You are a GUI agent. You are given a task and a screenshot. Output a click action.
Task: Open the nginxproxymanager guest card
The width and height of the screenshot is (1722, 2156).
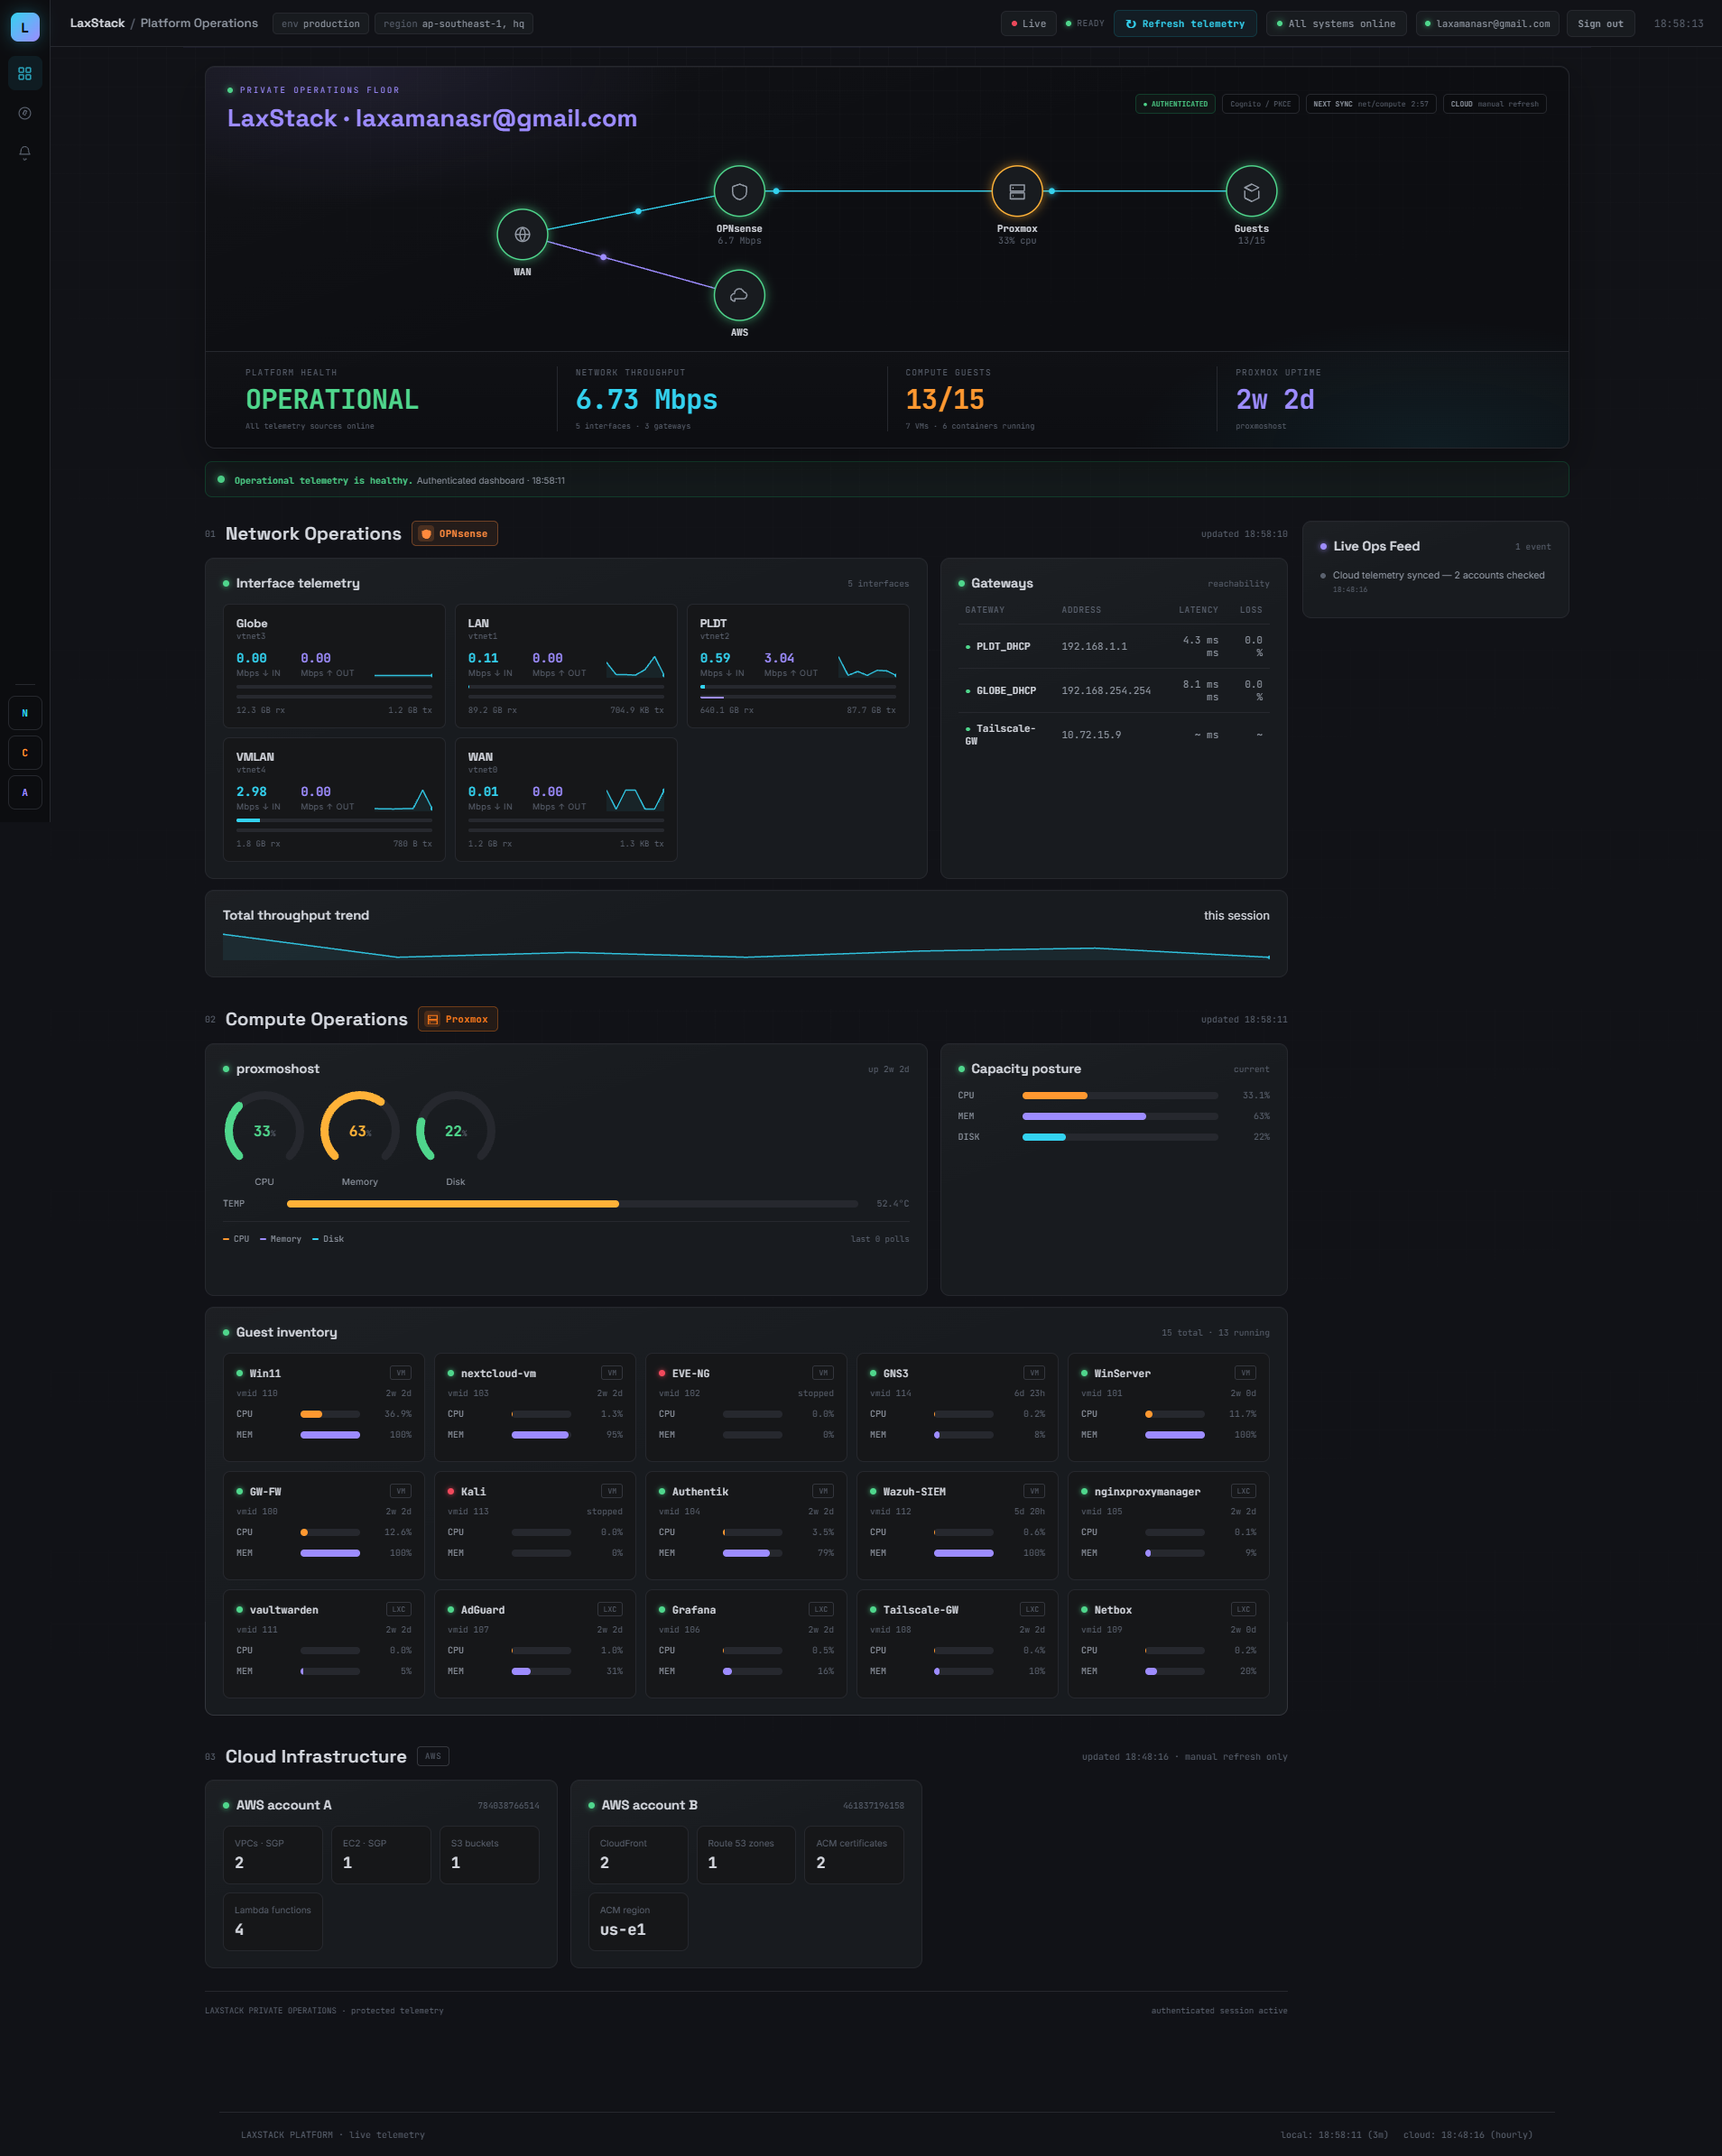click(x=1169, y=1526)
